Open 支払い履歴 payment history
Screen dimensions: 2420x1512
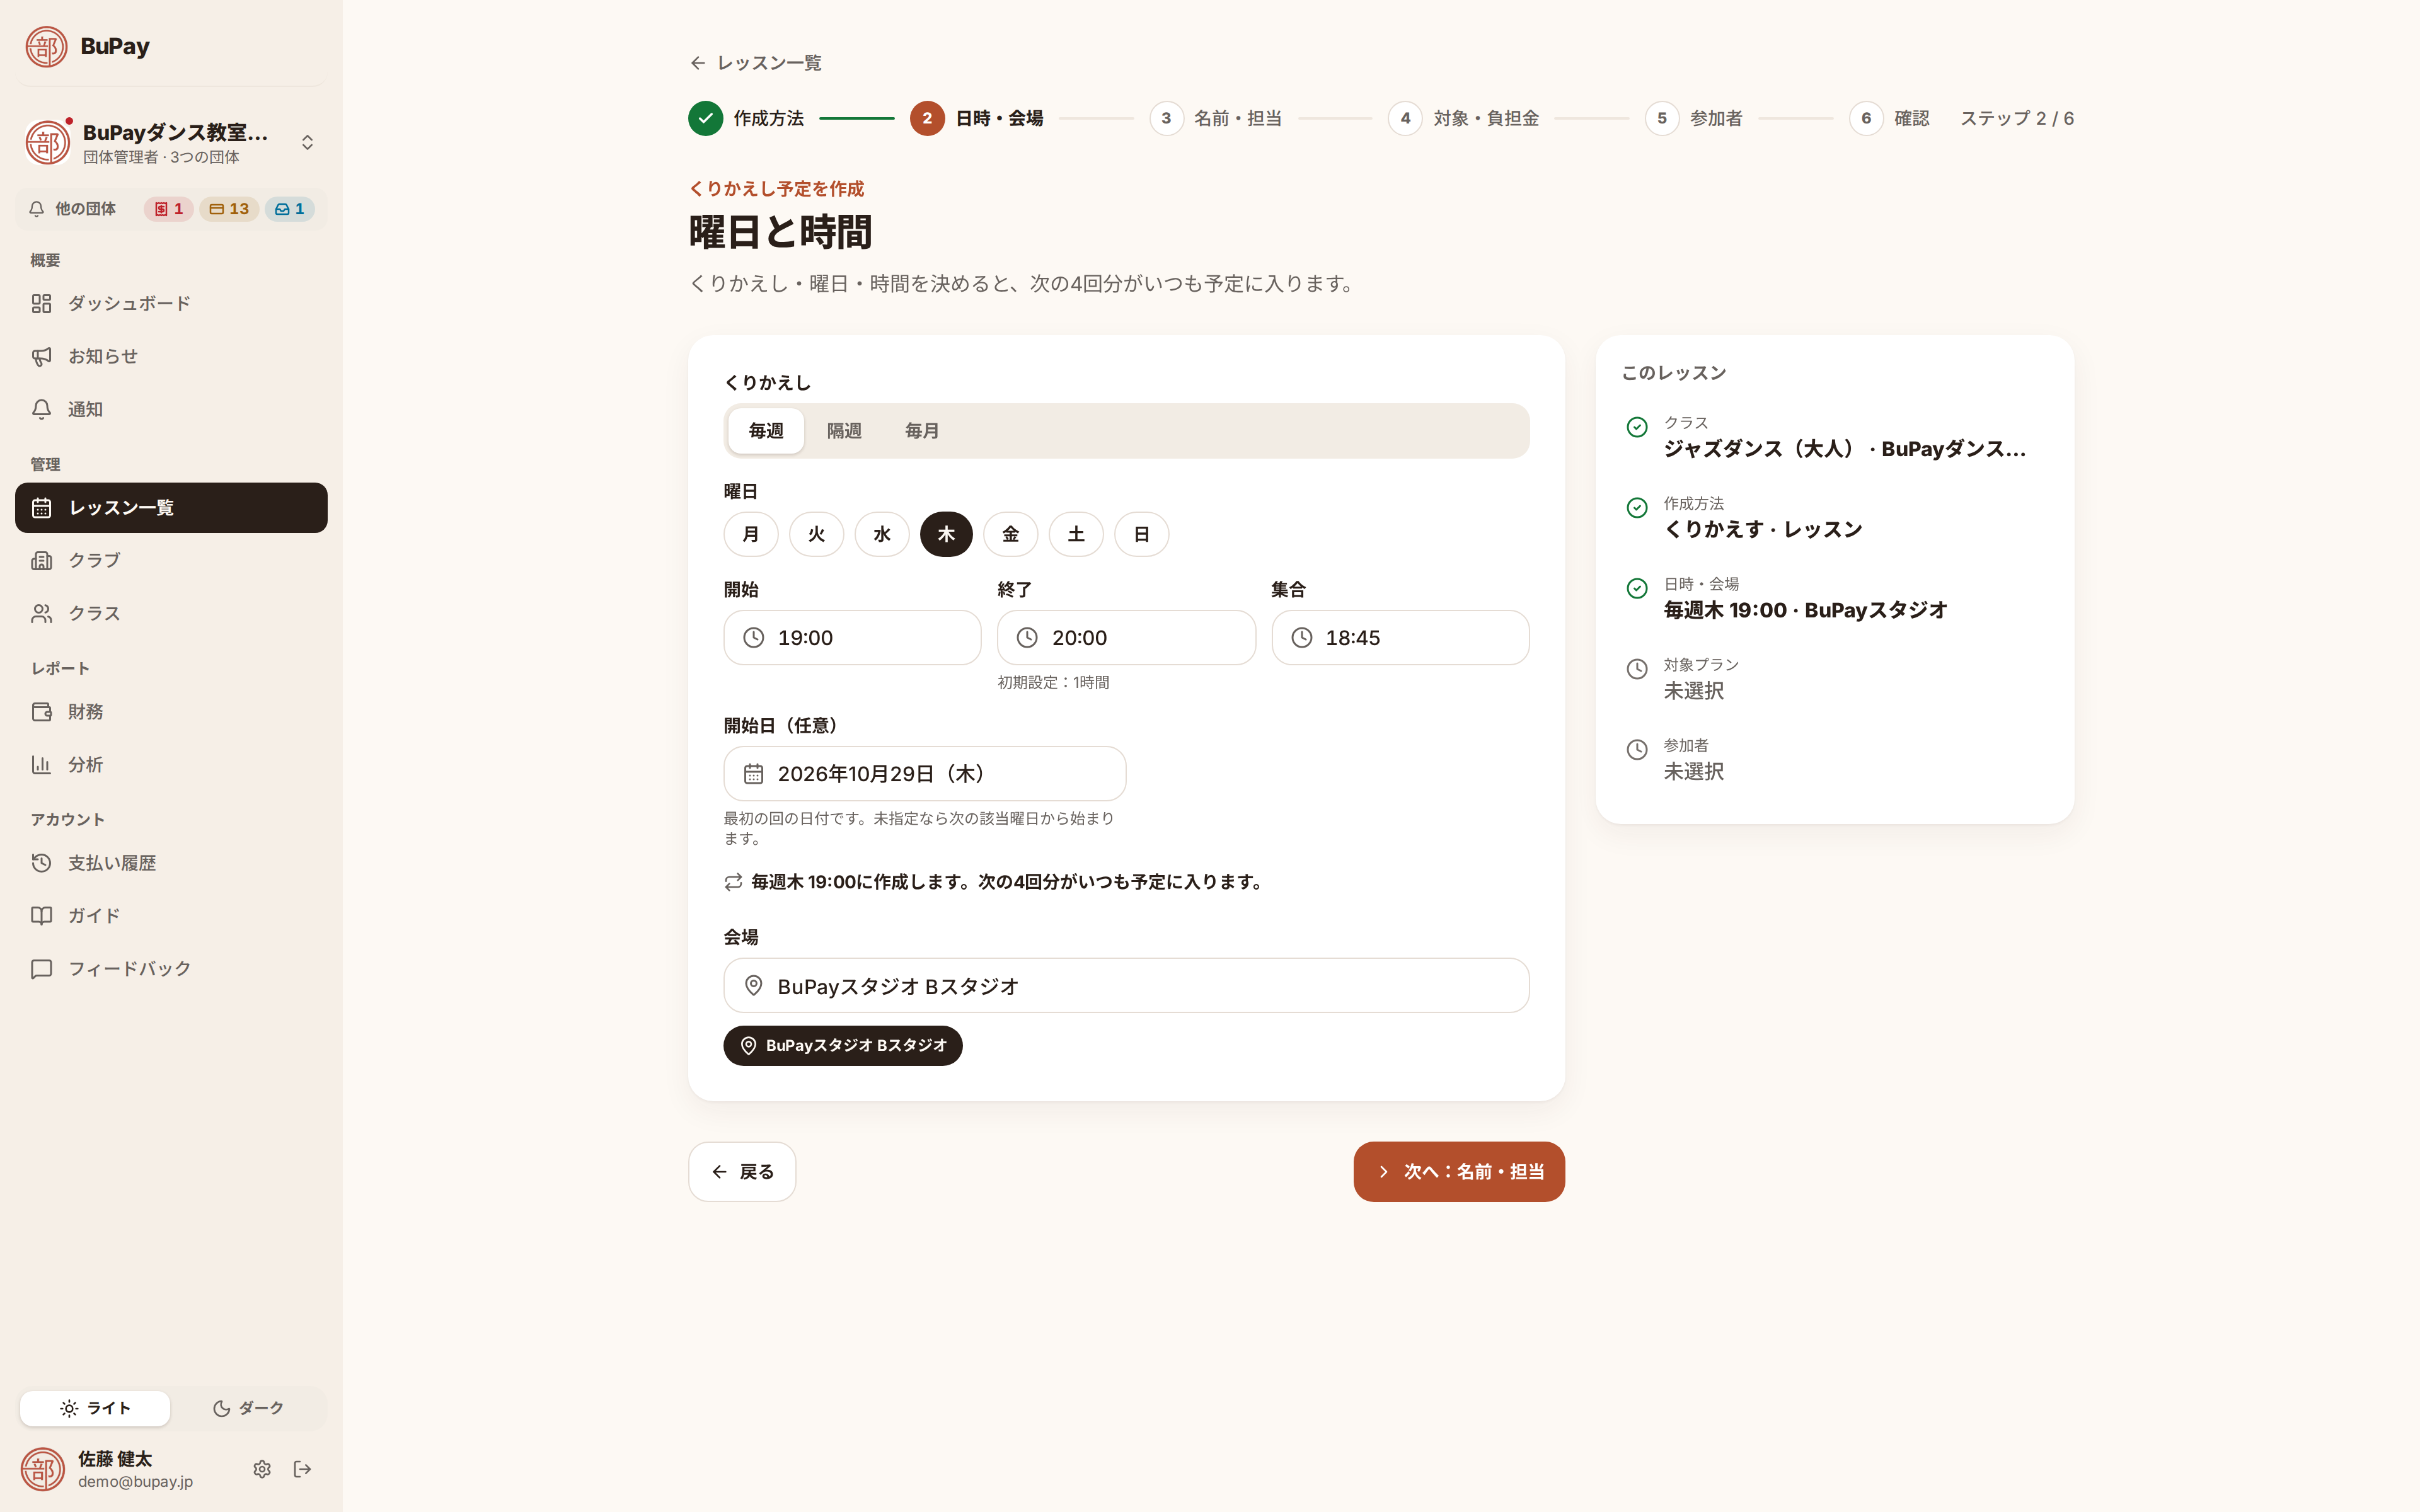point(171,863)
